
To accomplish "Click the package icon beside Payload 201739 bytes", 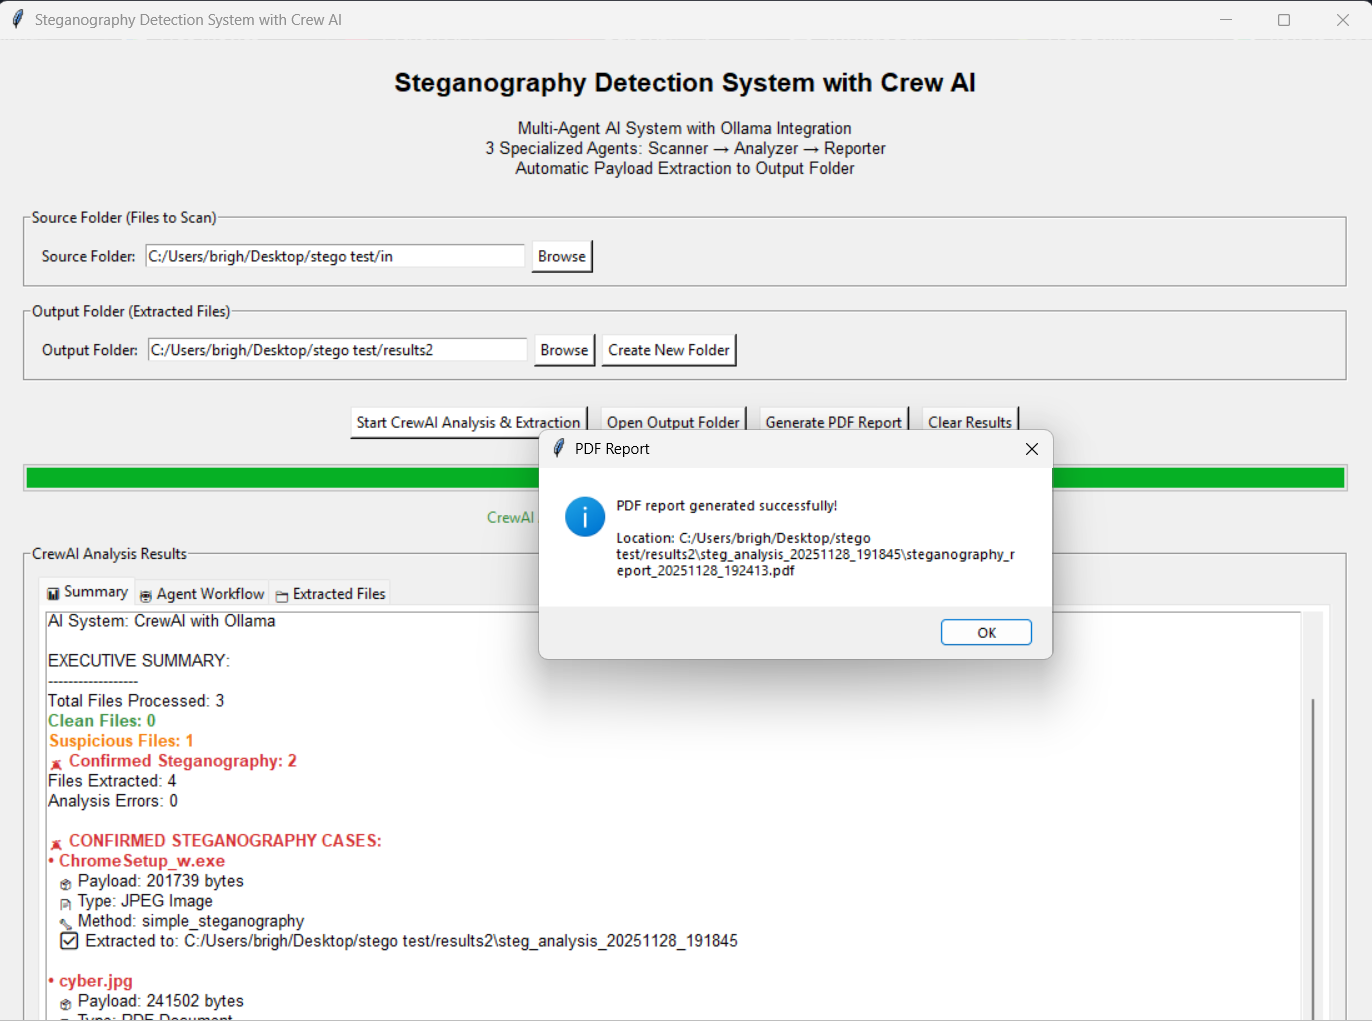I will [x=66, y=883].
